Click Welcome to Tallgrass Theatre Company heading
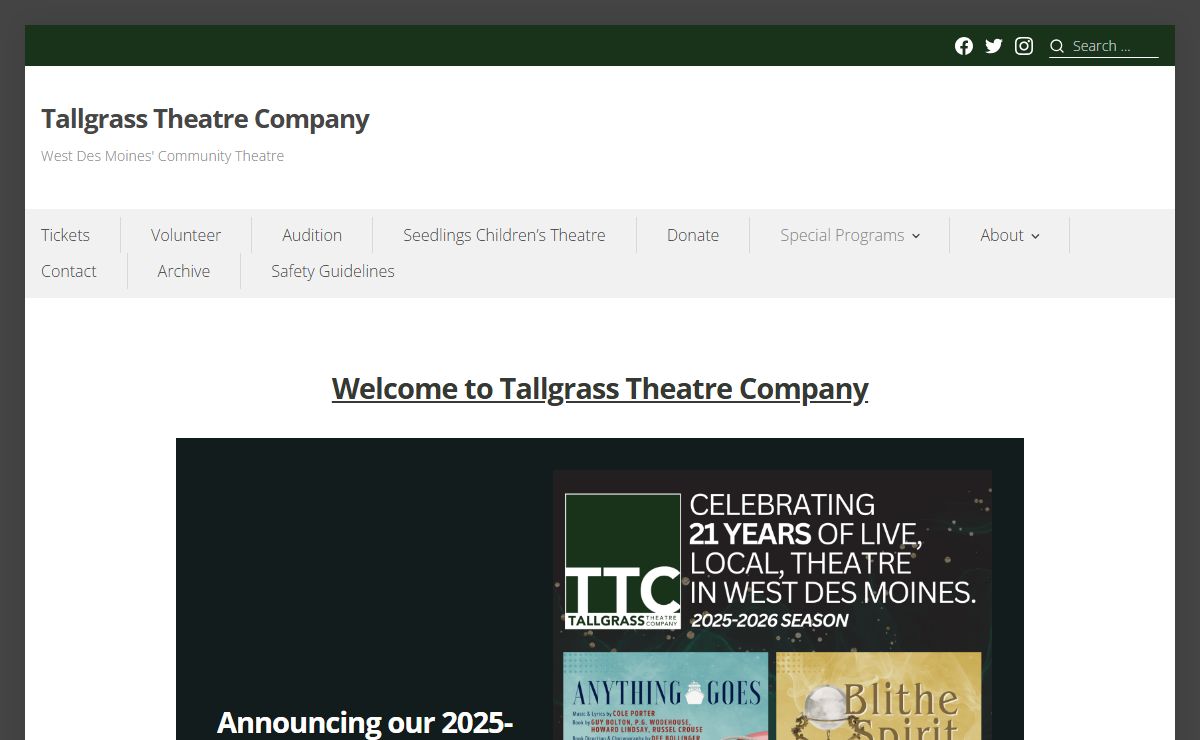Image resolution: width=1200 pixels, height=740 pixels. 600,388
